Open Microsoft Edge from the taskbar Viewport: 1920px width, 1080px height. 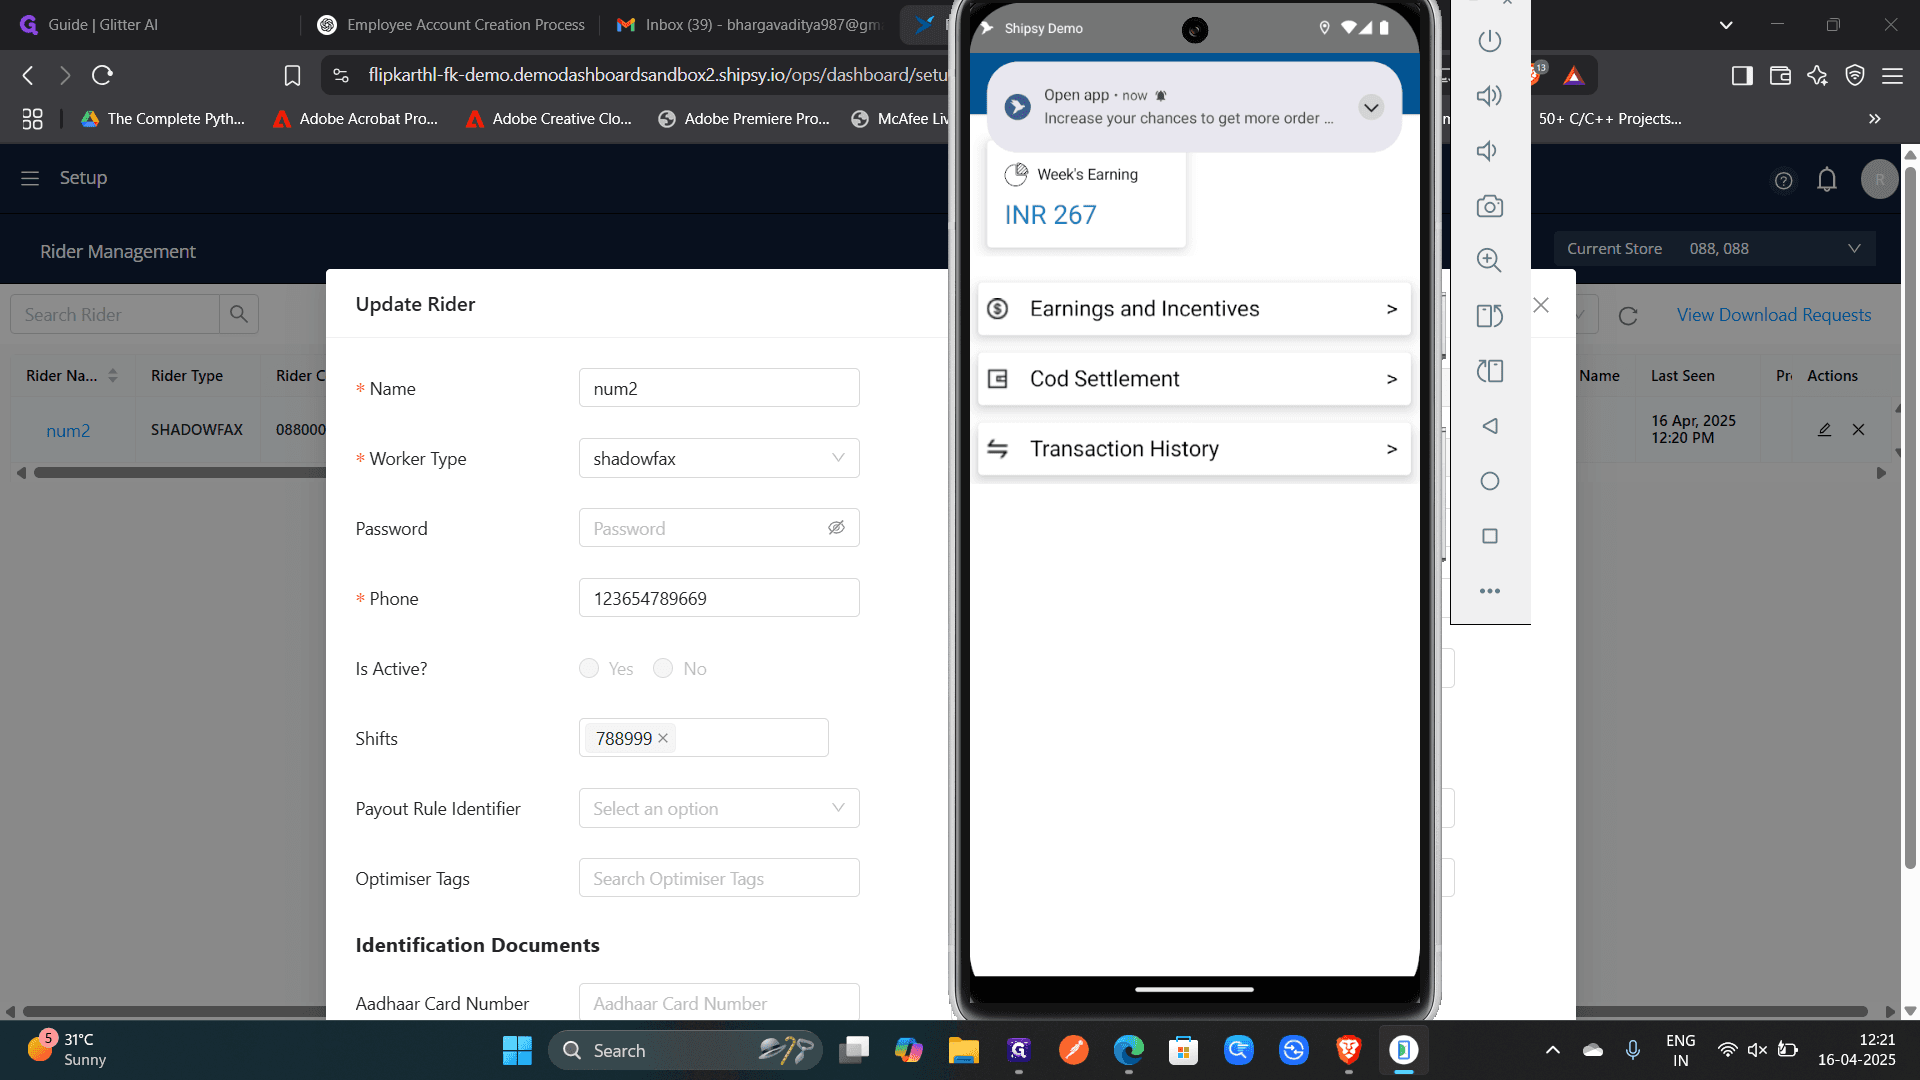click(x=1129, y=1050)
